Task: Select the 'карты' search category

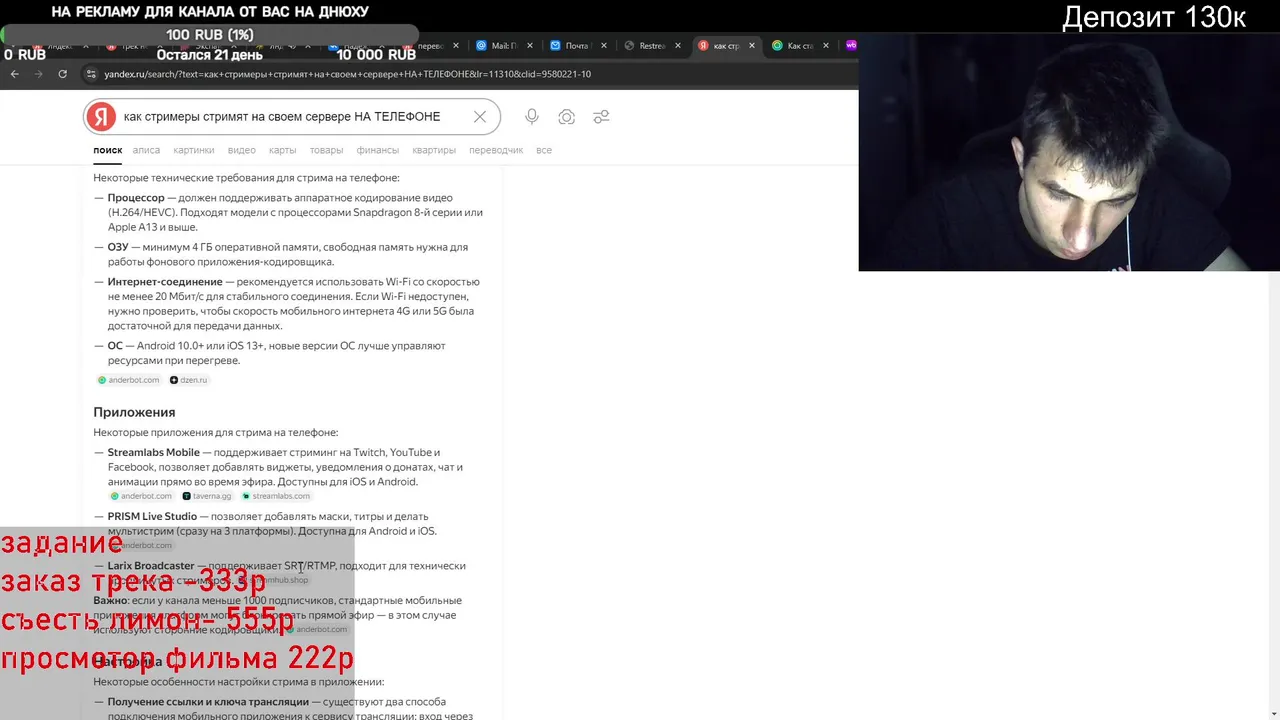Action: click(x=282, y=150)
